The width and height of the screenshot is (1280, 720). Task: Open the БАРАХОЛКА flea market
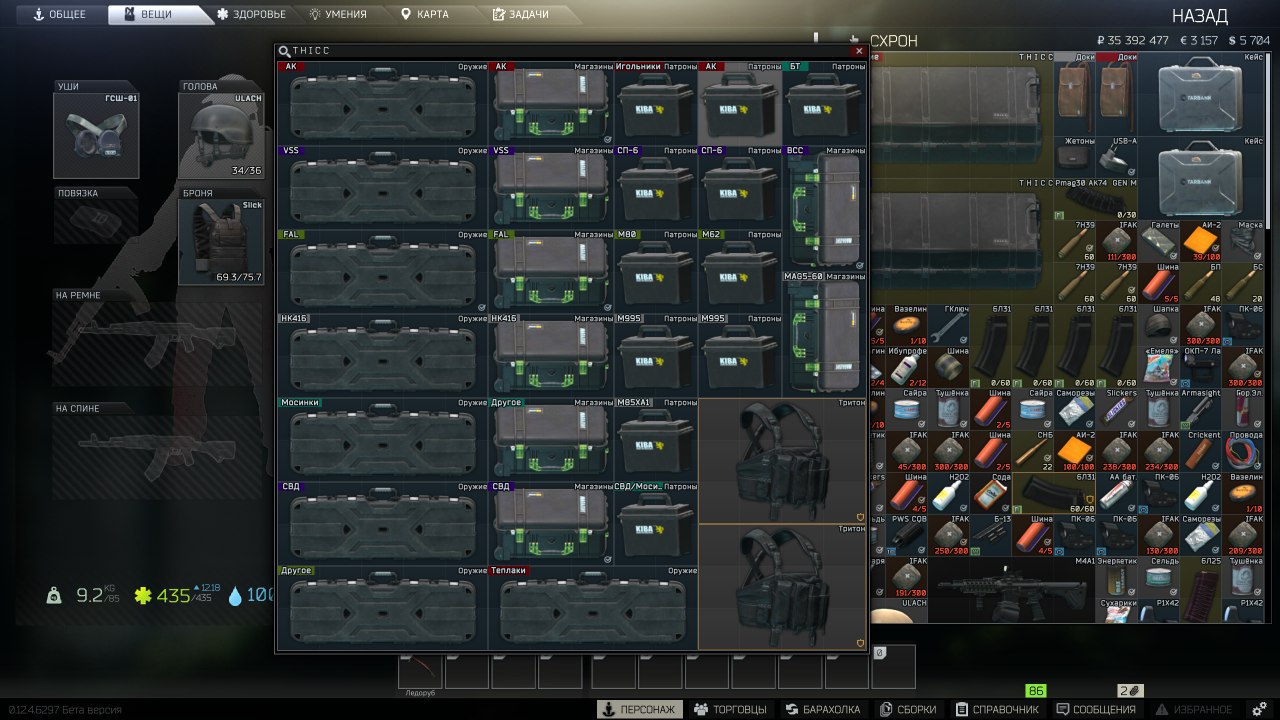tap(823, 709)
